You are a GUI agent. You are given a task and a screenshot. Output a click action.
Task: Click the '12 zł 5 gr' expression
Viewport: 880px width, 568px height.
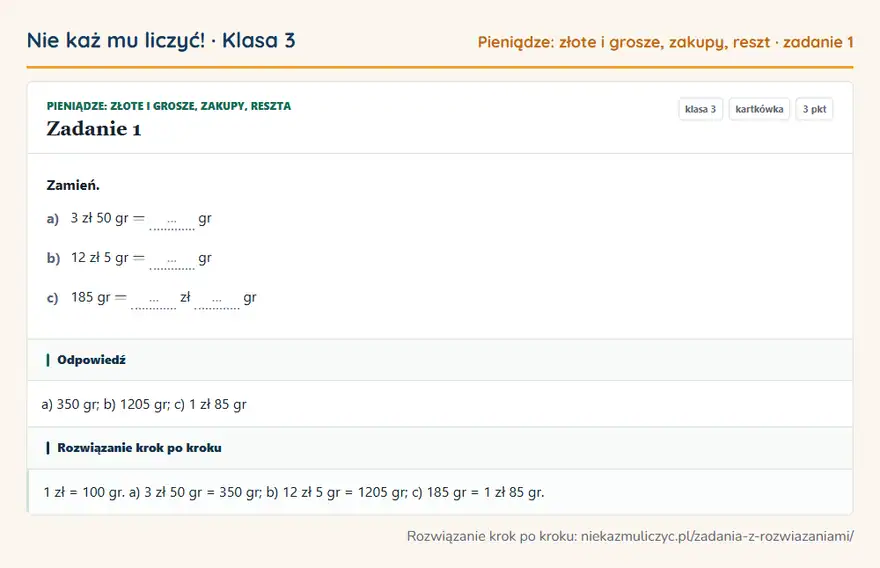(x=99, y=258)
